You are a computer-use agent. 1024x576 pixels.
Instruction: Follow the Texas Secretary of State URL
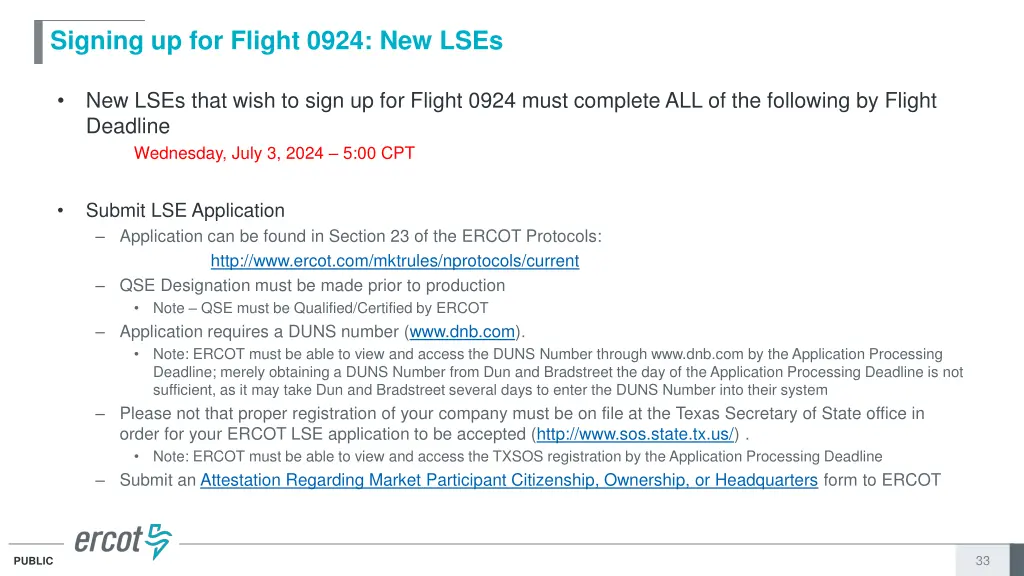(636, 434)
